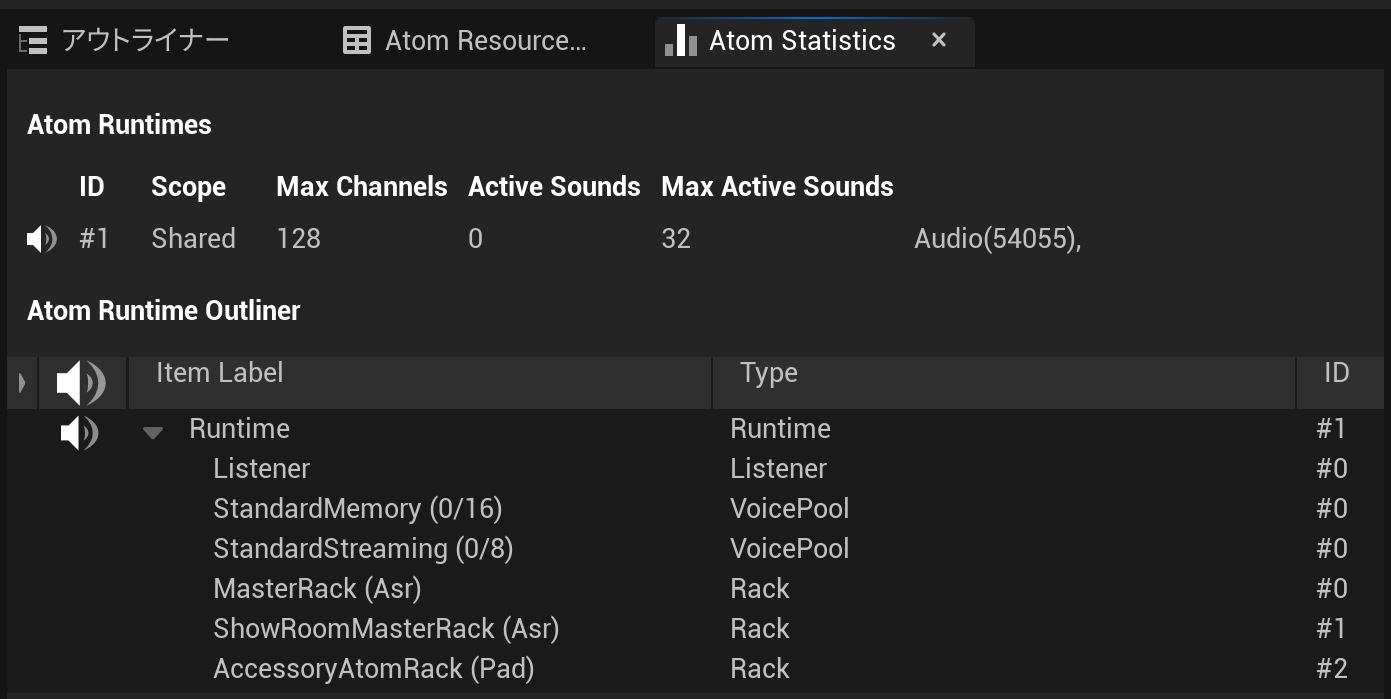Collapse the Runtime tree node
This screenshot has width=1391, height=699.
153,433
